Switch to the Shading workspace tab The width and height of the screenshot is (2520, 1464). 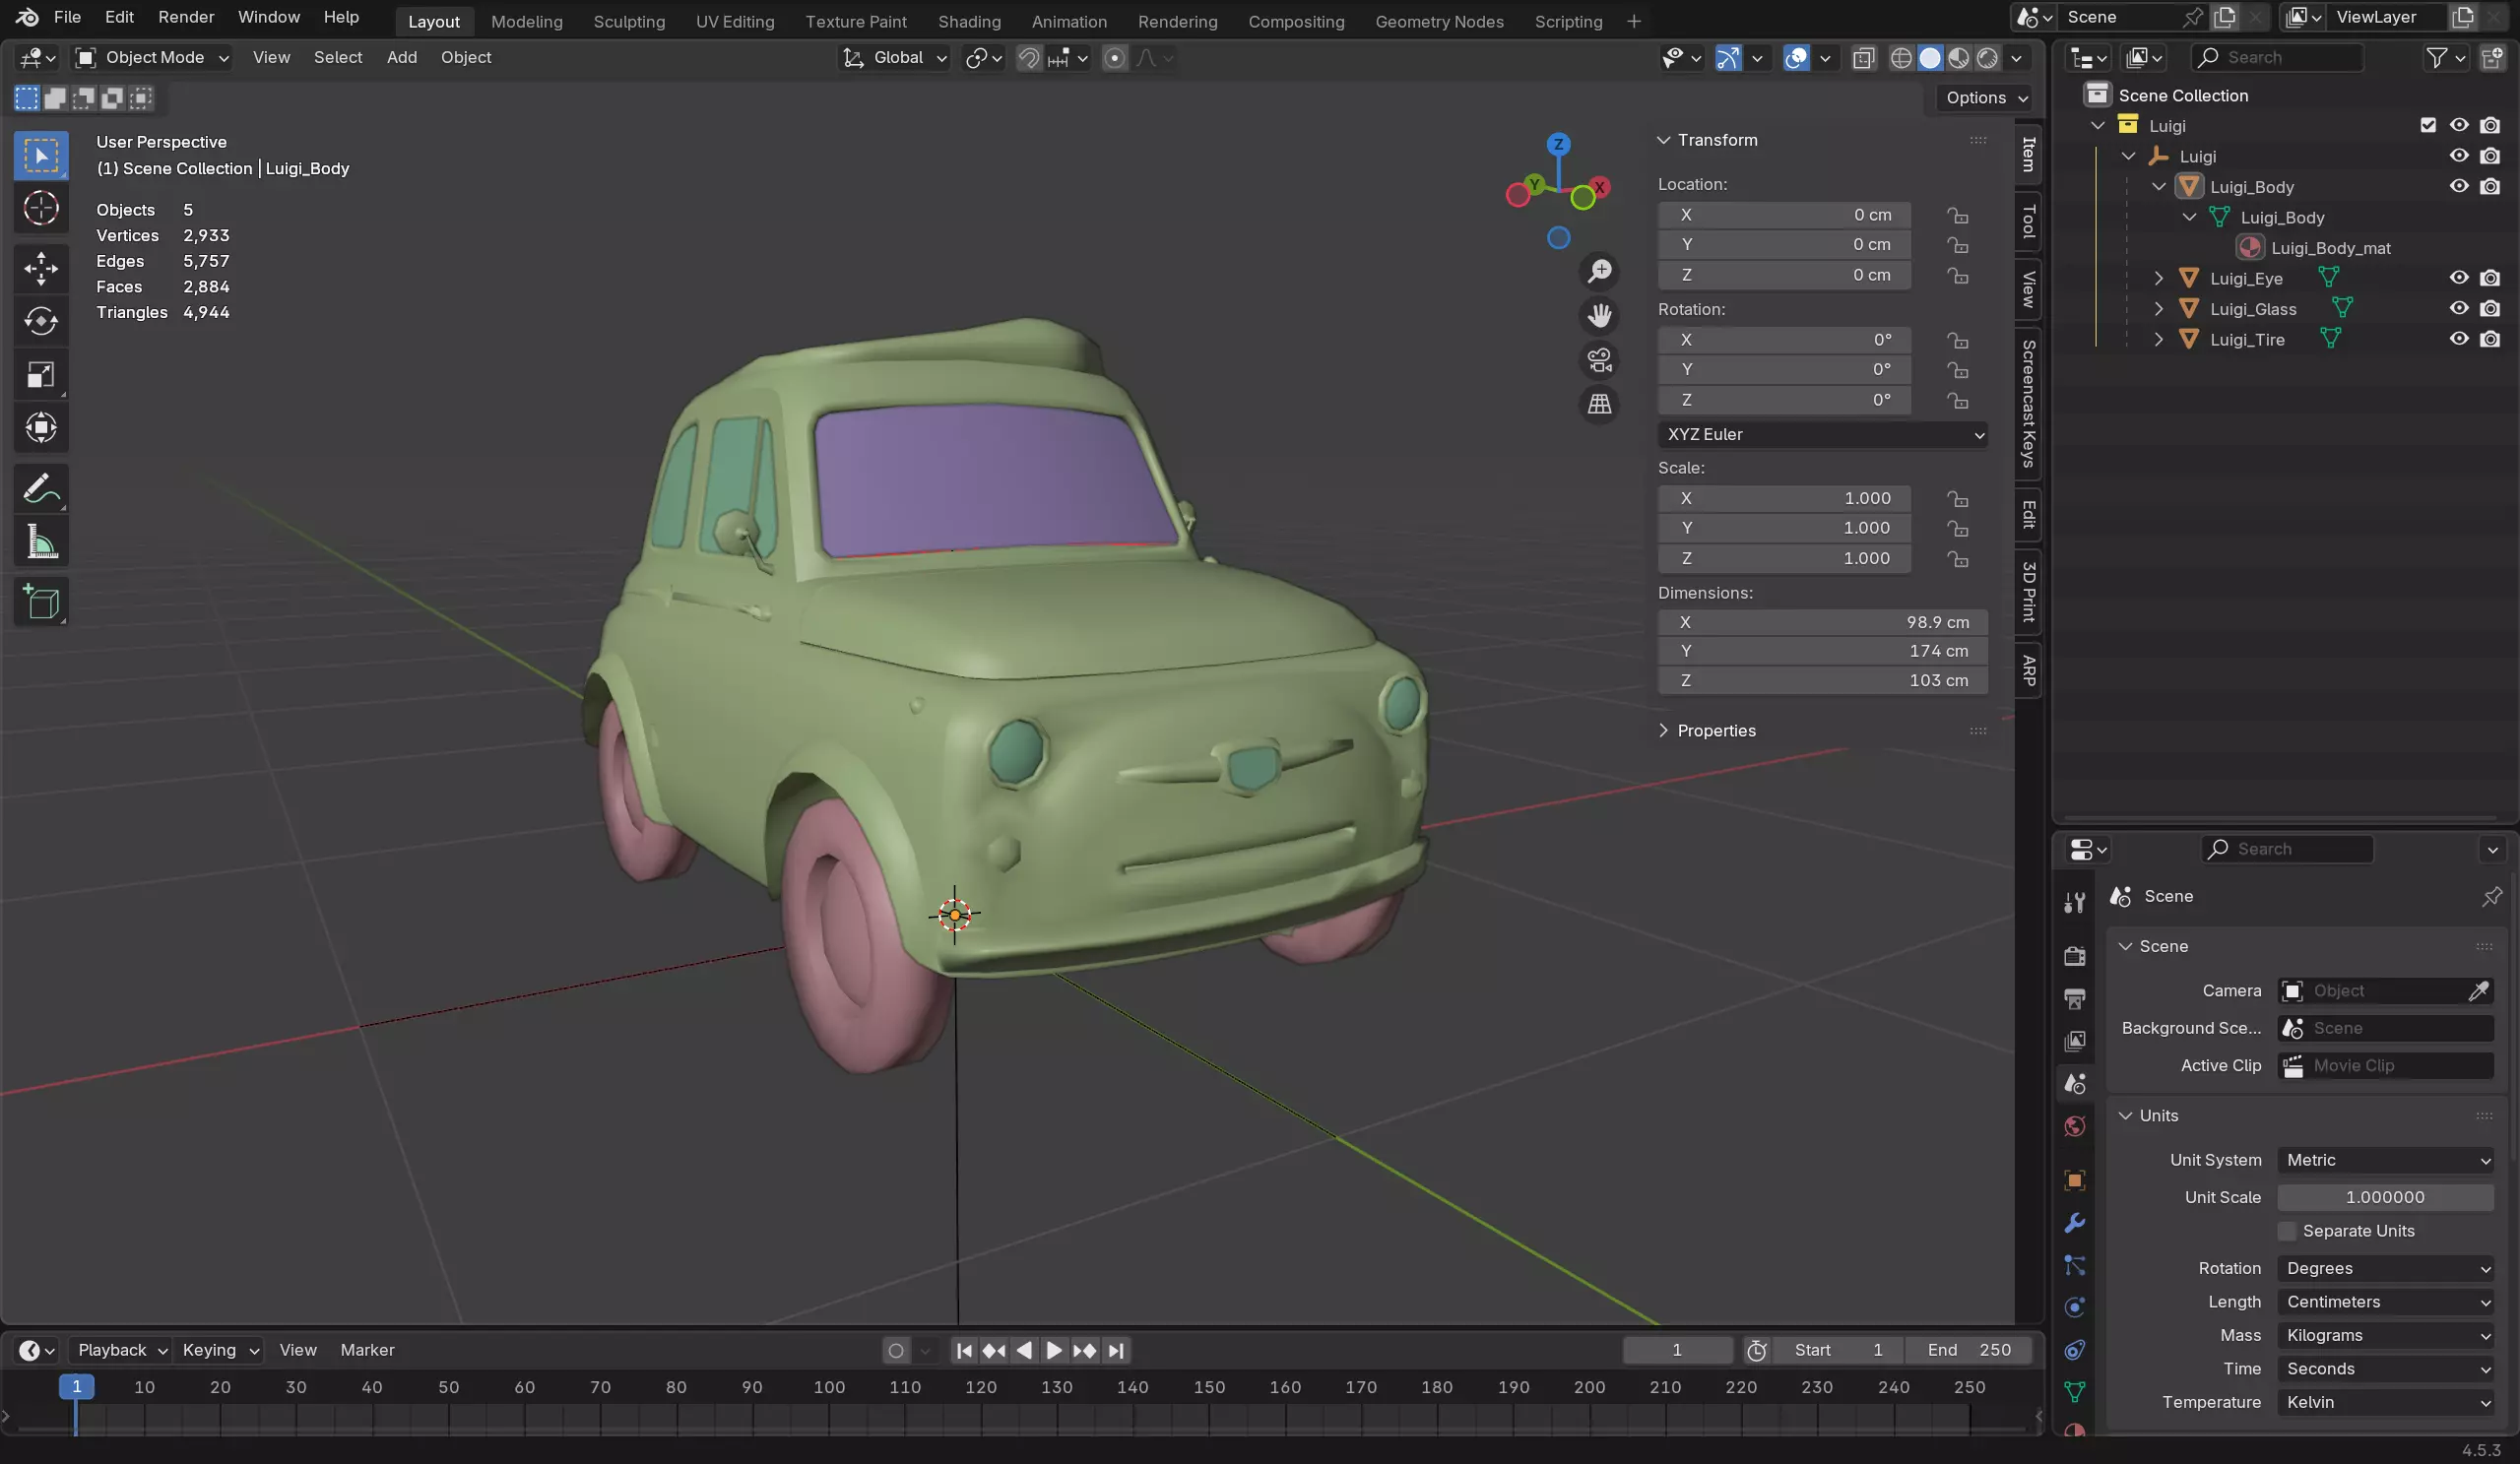(969, 21)
